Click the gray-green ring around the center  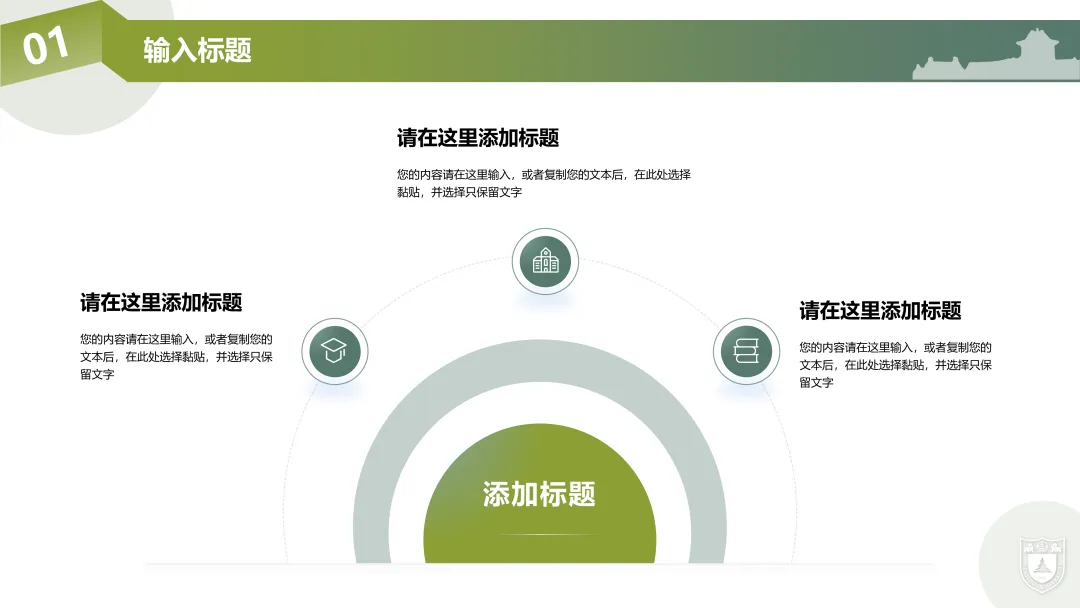(539, 361)
